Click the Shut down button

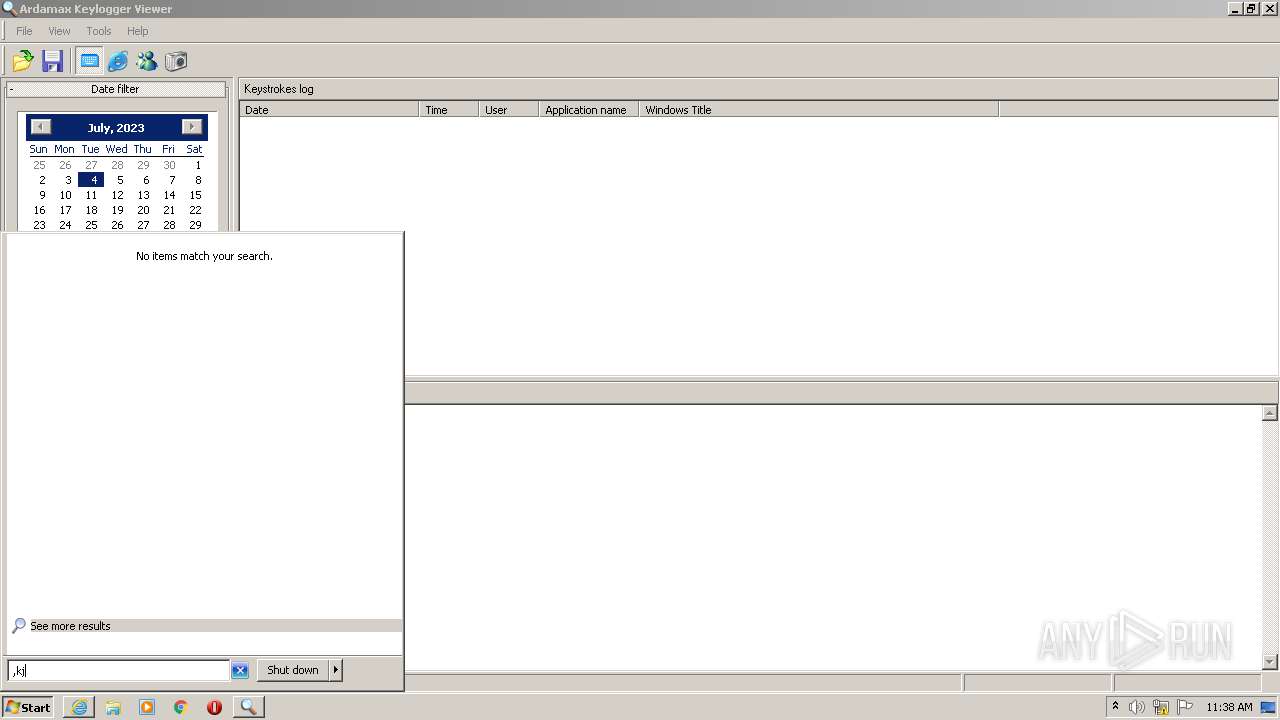click(x=293, y=670)
